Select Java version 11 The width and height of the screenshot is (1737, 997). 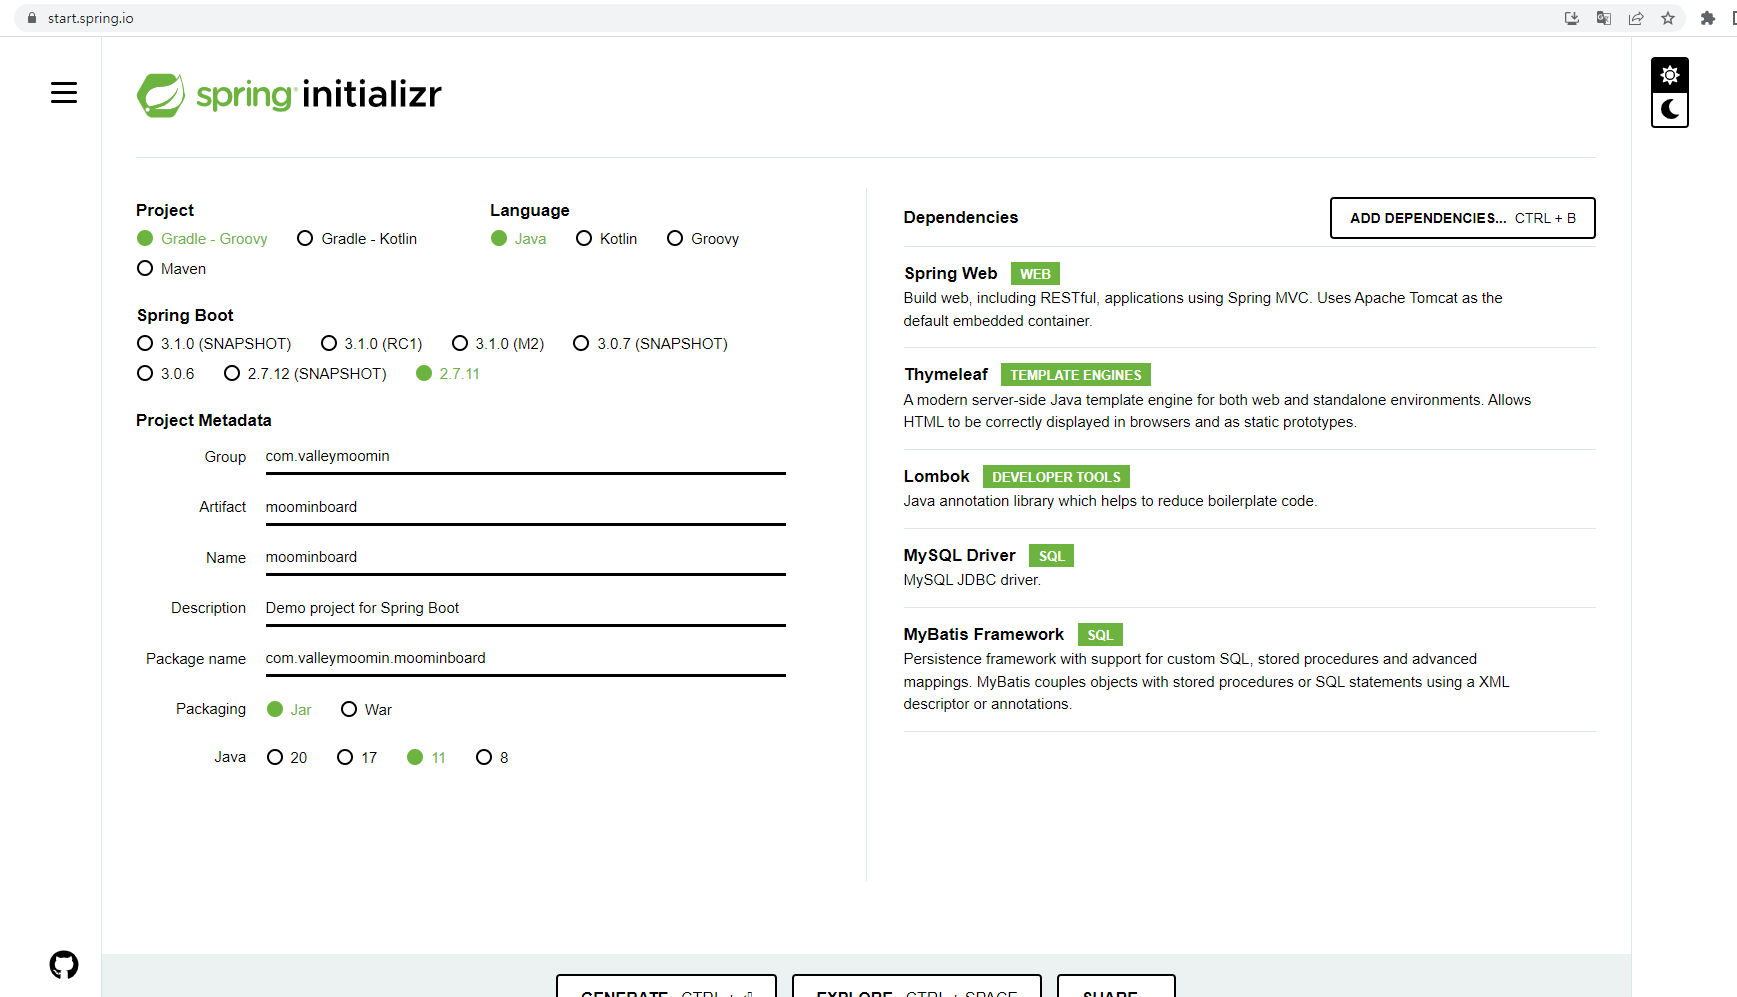(x=426, y=757)
